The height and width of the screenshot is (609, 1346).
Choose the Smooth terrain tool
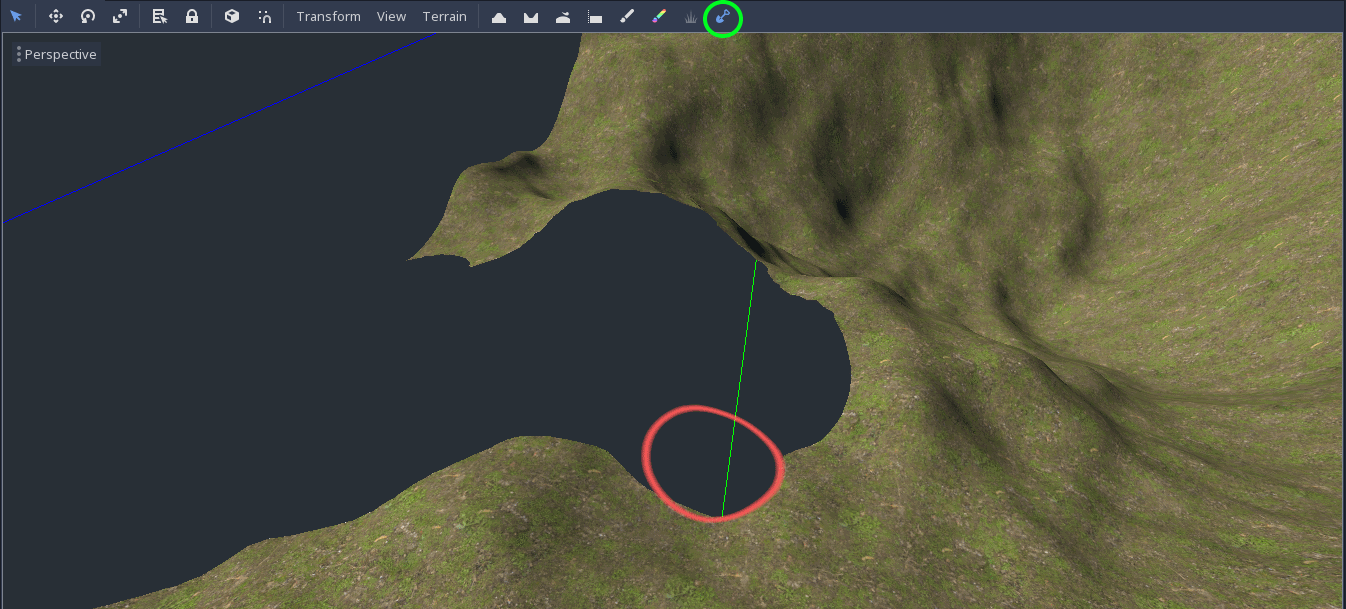[x=563, y=16]
